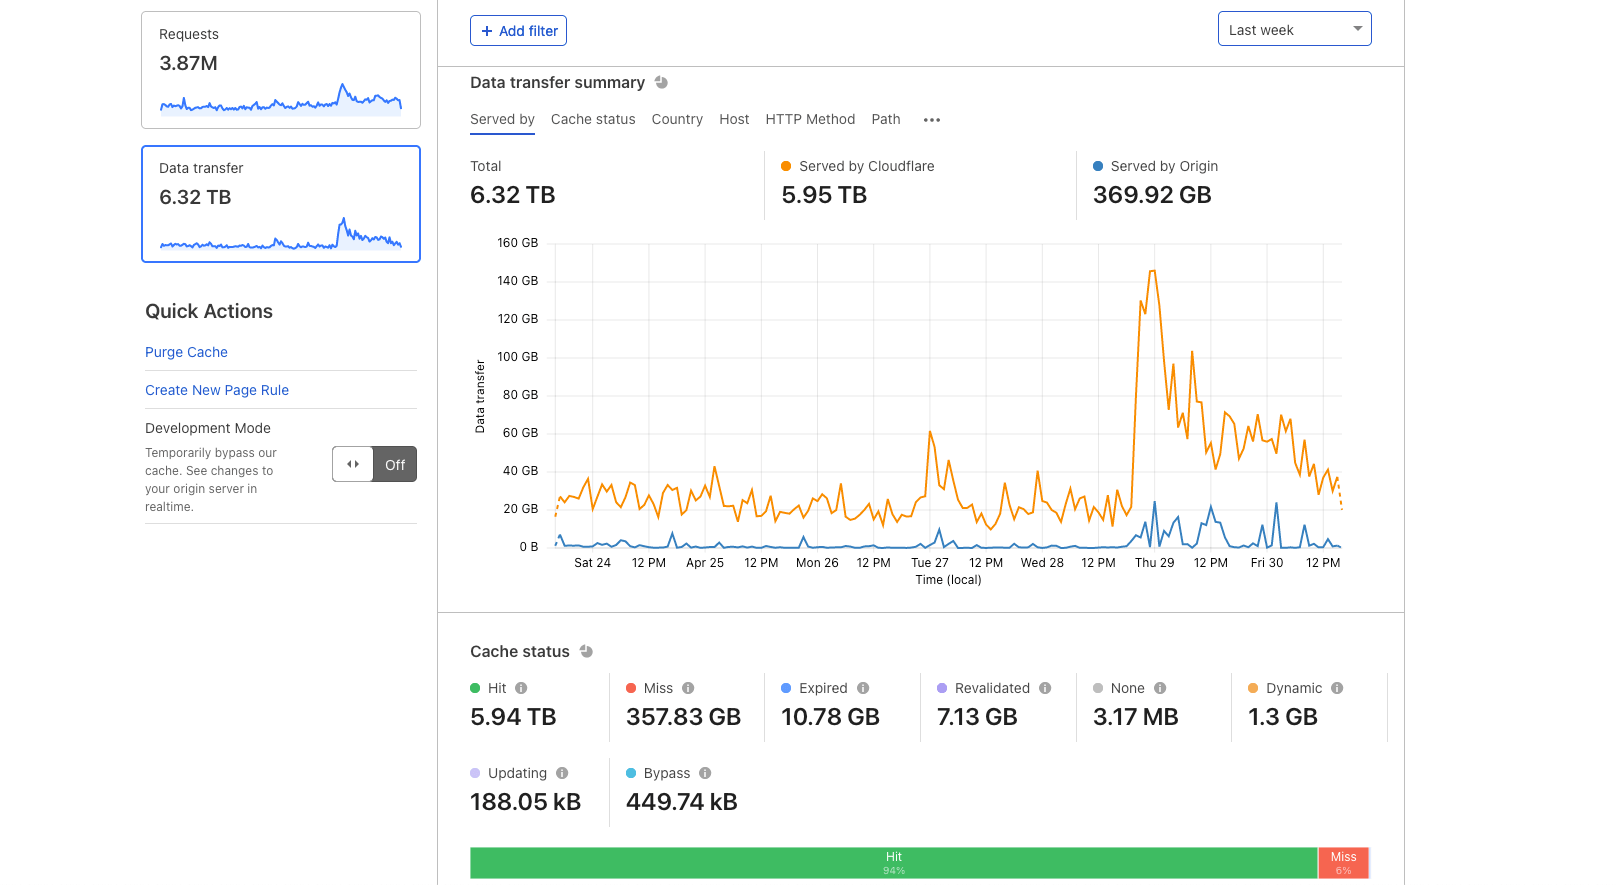Click the 188.05 kB Updating value
The image size is (1616, 885).
(525, 802)
